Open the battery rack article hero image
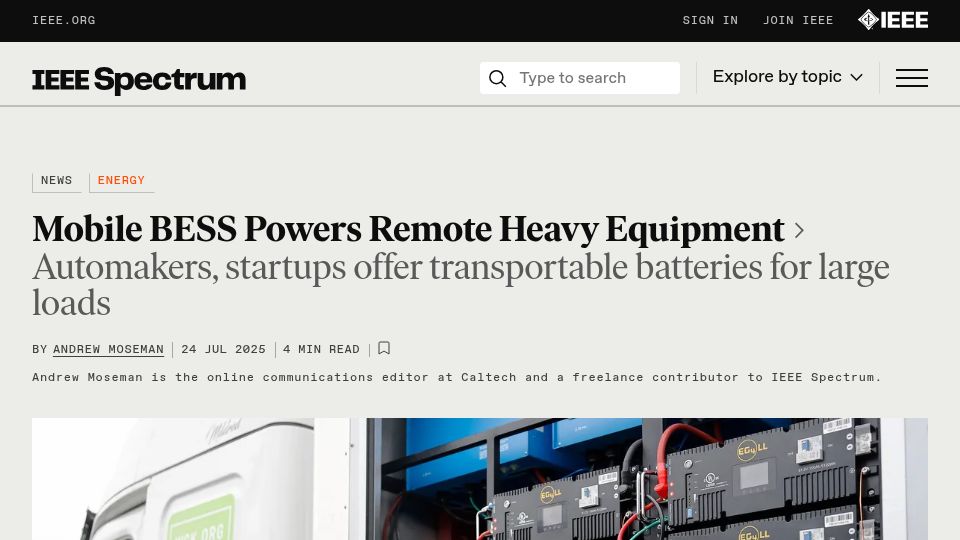 [x=480, y=479]
